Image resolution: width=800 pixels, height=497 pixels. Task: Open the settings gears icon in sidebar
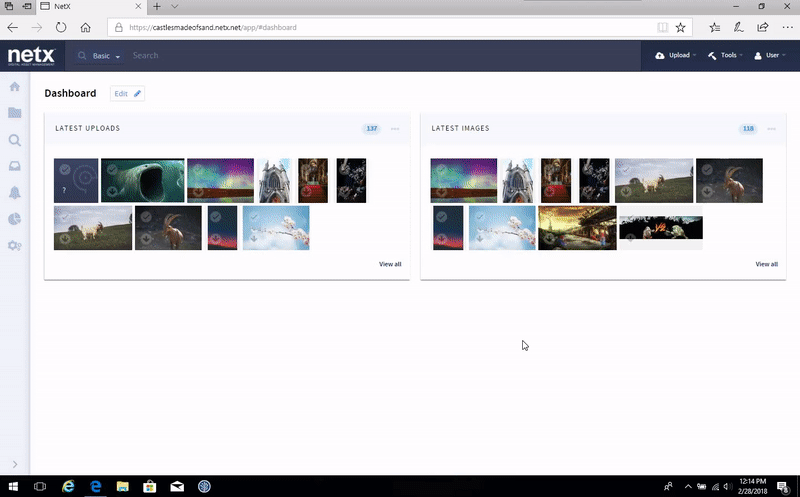(x=15, y=246)
